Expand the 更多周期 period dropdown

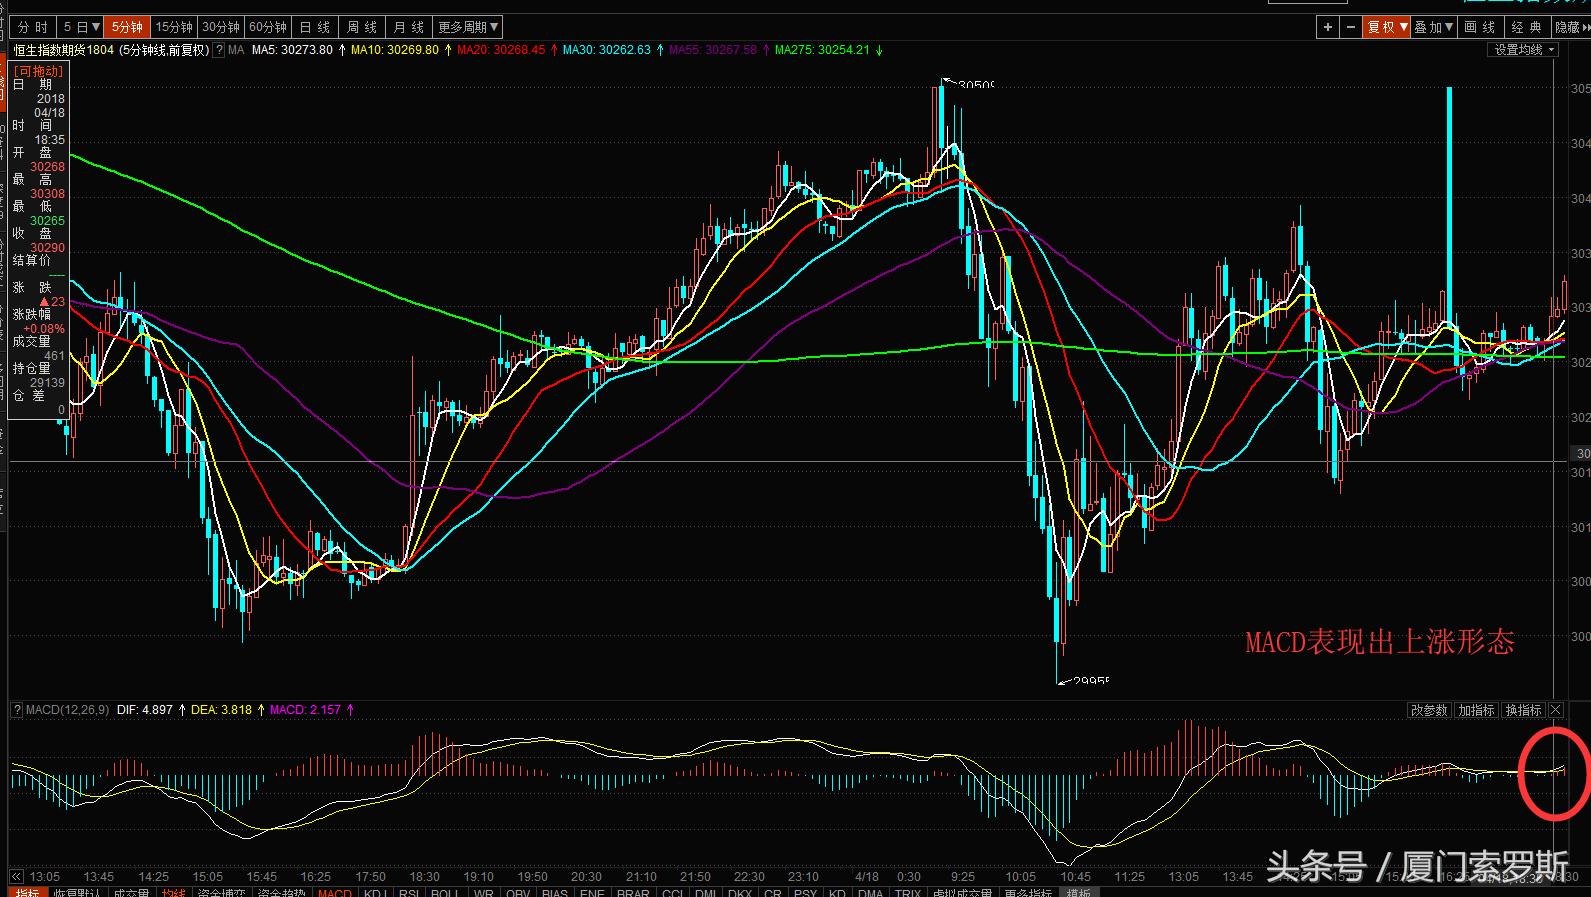(468, 27)
